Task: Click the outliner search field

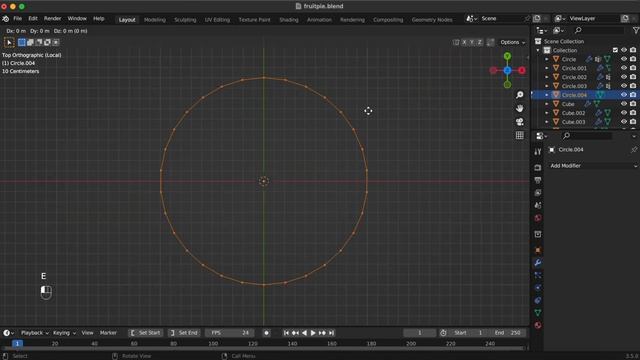Action: [598, 31]
